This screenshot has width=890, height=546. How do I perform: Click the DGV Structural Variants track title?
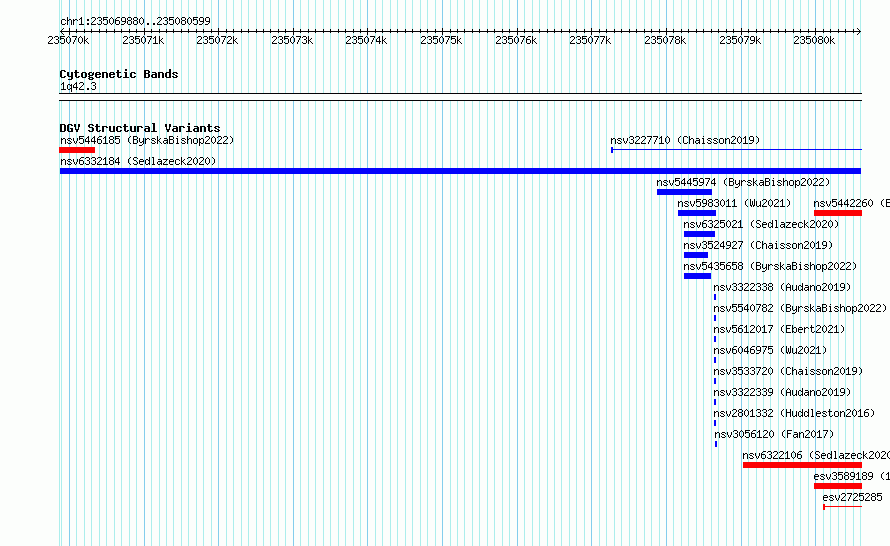point(140,128)
